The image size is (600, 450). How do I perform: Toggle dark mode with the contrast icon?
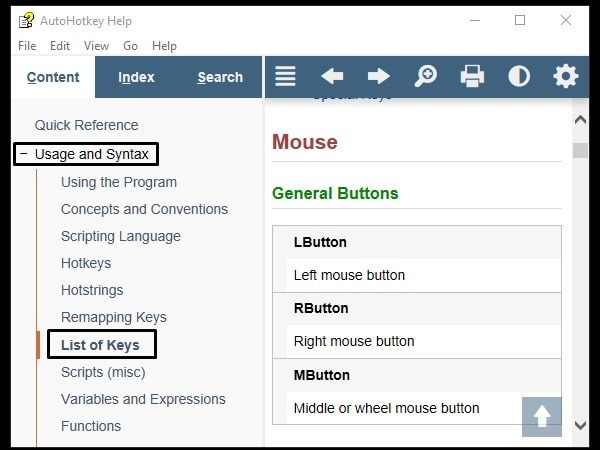point(519,76)
